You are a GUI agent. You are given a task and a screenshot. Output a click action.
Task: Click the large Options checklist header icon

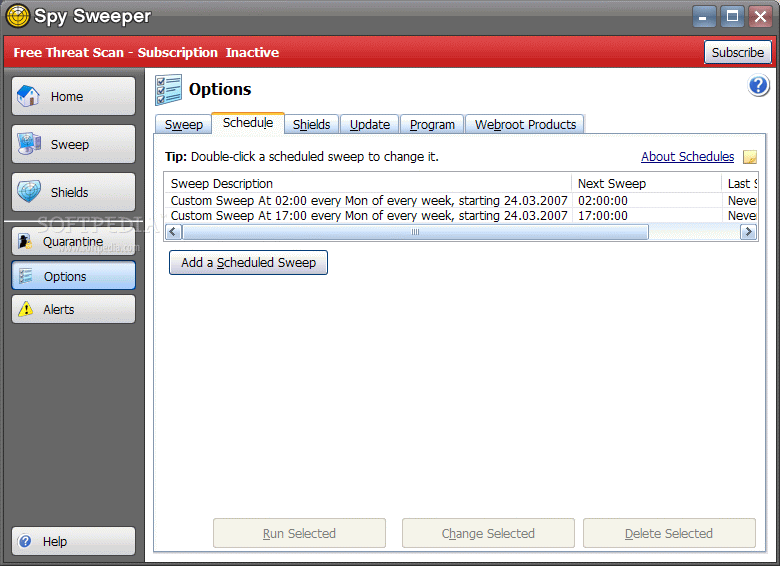pyautogui.click(x=169, y=90)
